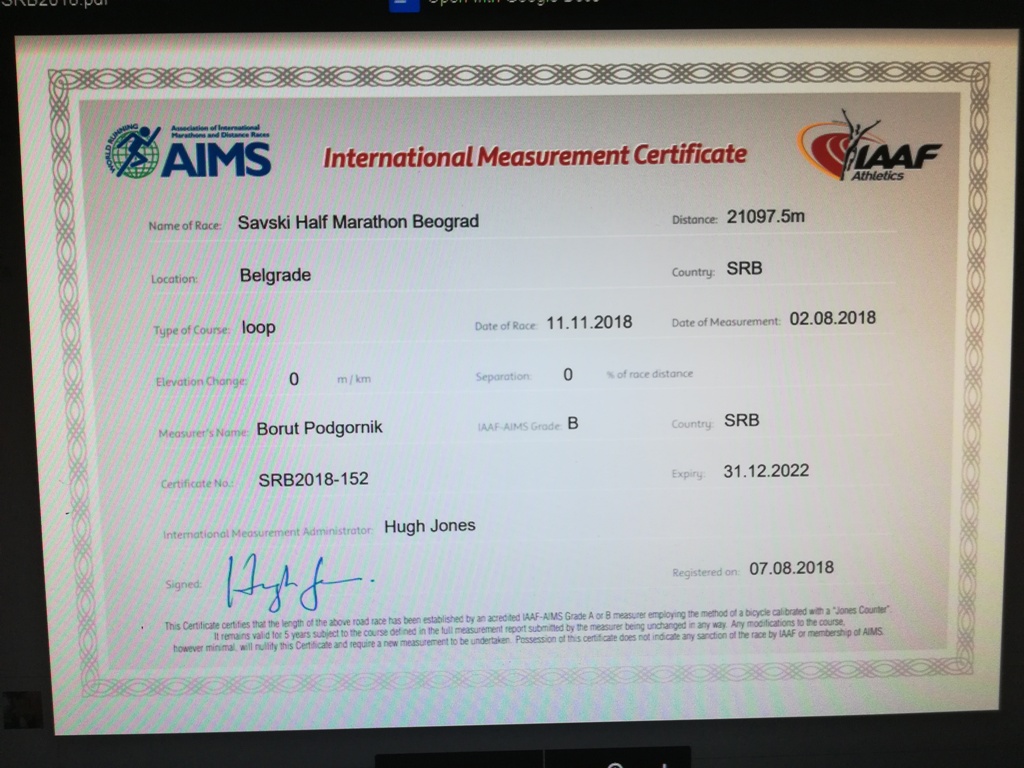Click the IAAF-AIMS Grade value 'B'
The height and width of the screenshot is (768, 1024).
coord(573,424)
